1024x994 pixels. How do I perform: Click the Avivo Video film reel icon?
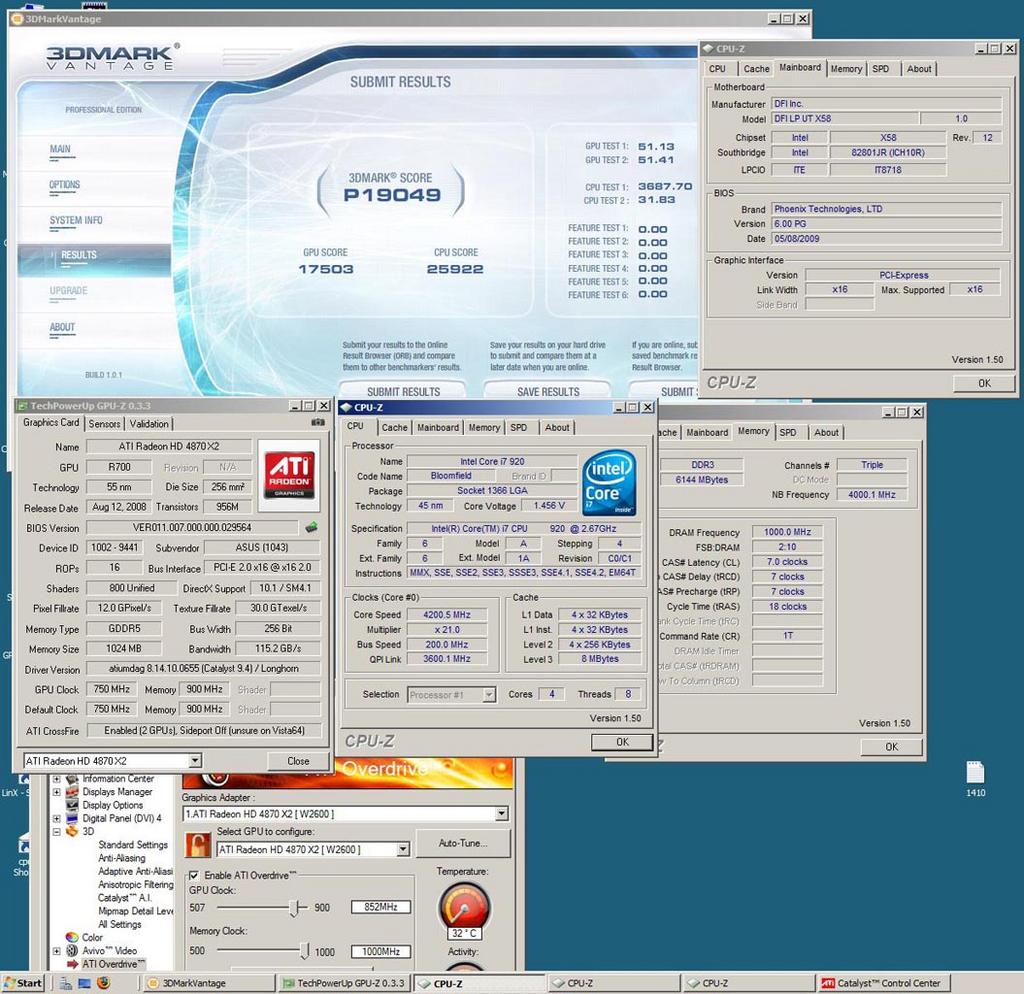[x=72, y=950]
